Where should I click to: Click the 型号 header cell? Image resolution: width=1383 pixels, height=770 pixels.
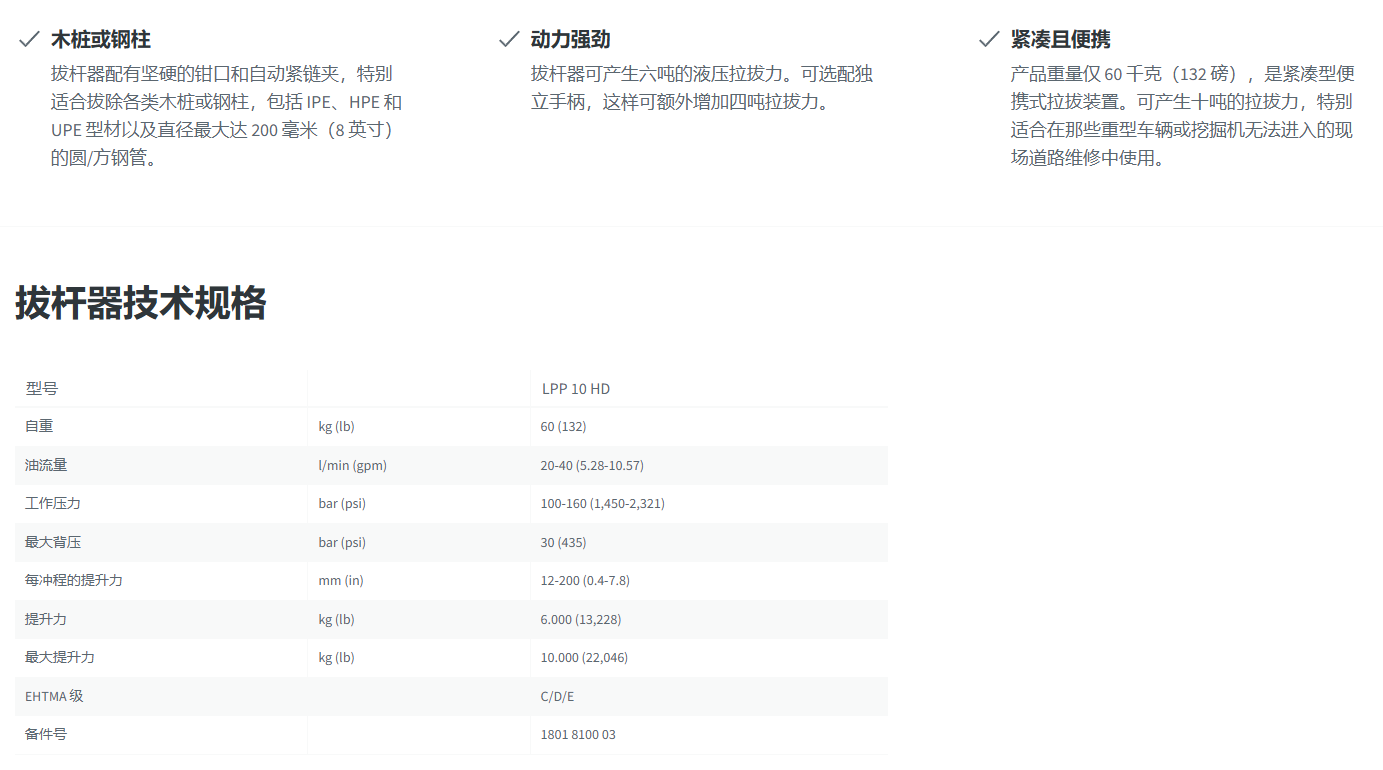point(42,389)
